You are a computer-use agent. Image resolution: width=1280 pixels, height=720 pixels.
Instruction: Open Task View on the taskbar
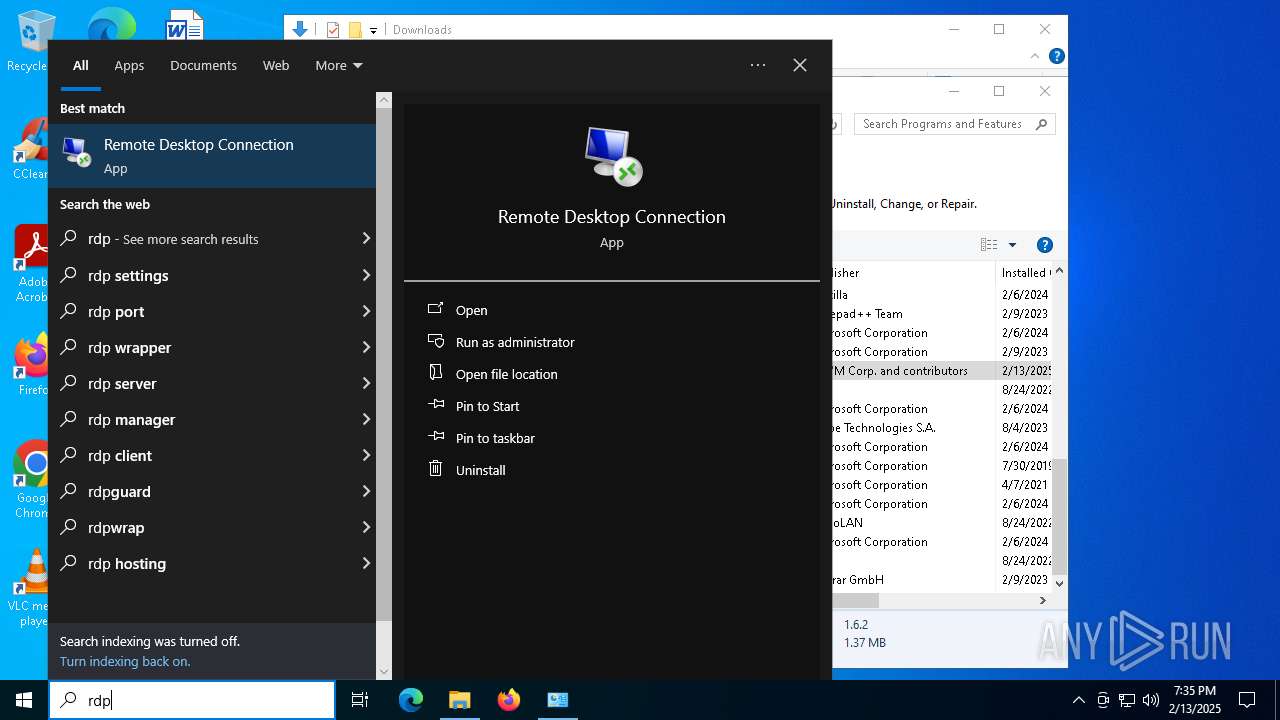pos(360,700)
